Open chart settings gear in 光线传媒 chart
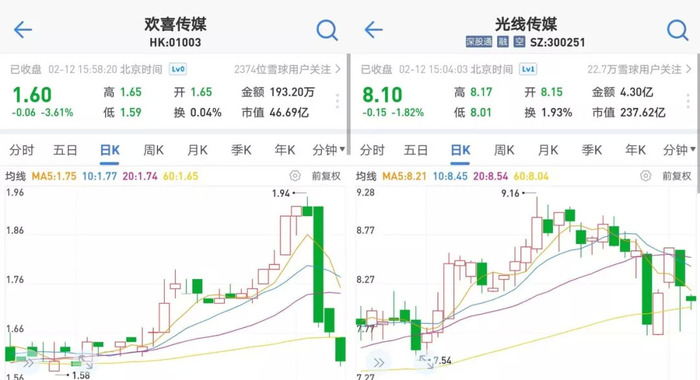This screenshot has height=380, width=700. click(x=646, y=175)
